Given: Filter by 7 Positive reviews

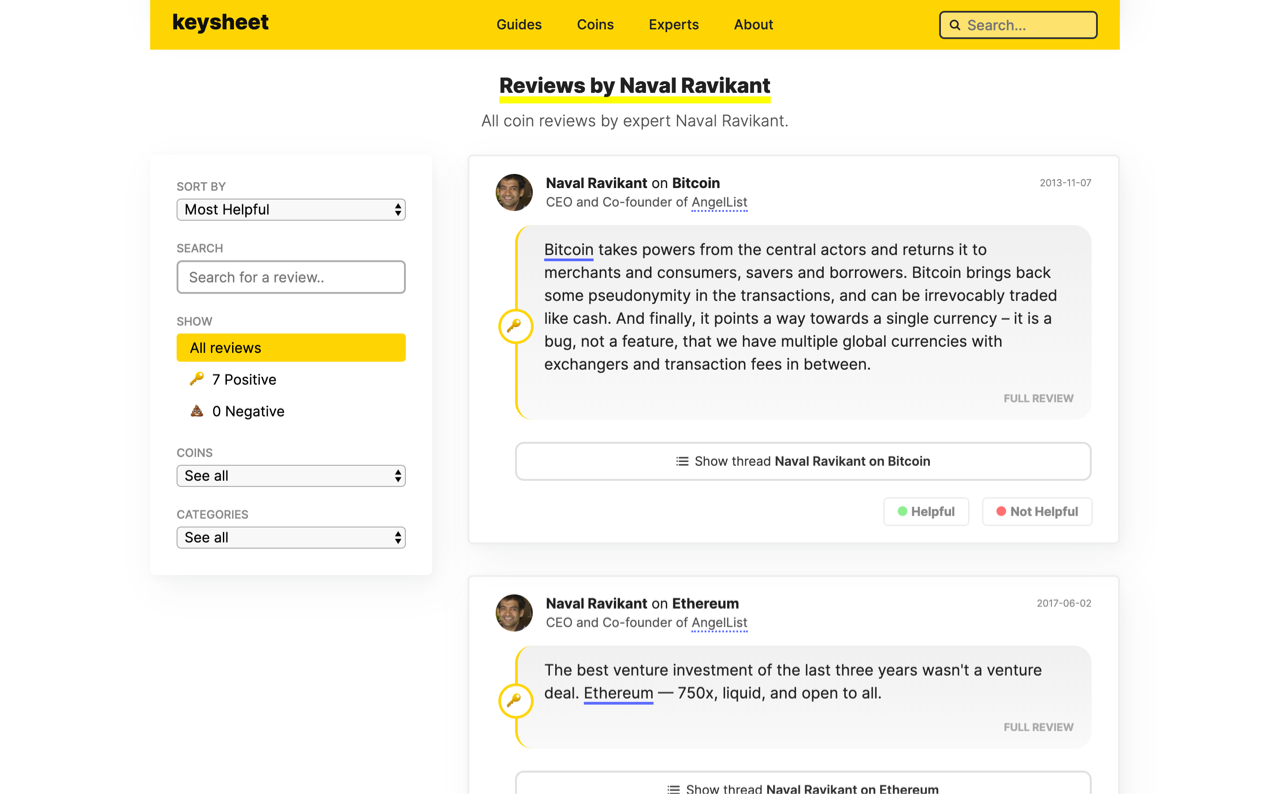Looking at the screenshot, I should point(244,379).
